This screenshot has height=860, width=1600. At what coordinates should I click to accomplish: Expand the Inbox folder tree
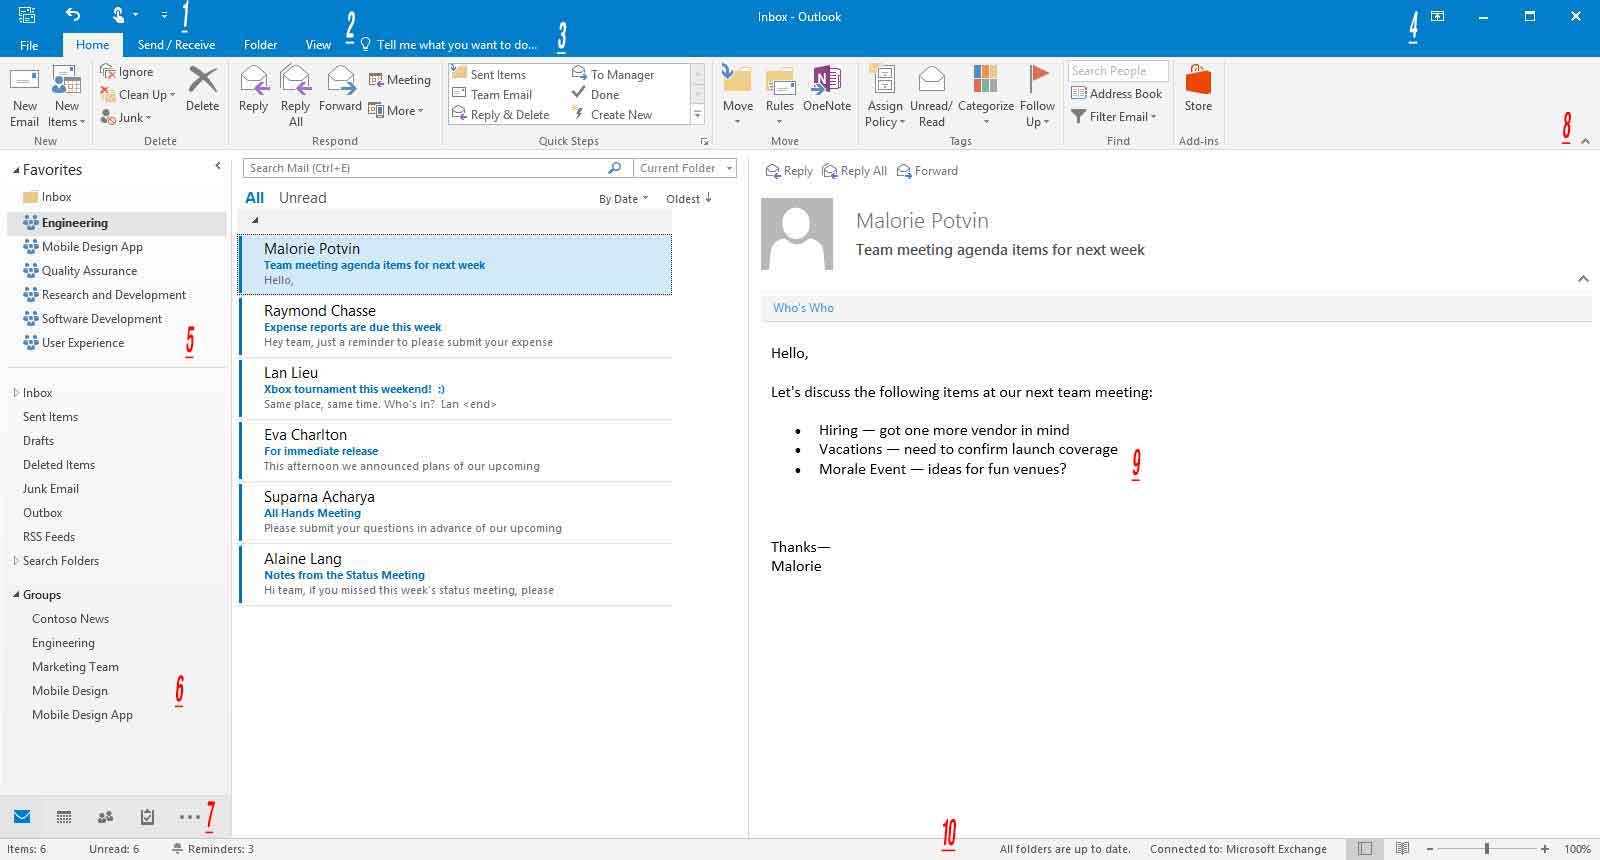point(16,393)
